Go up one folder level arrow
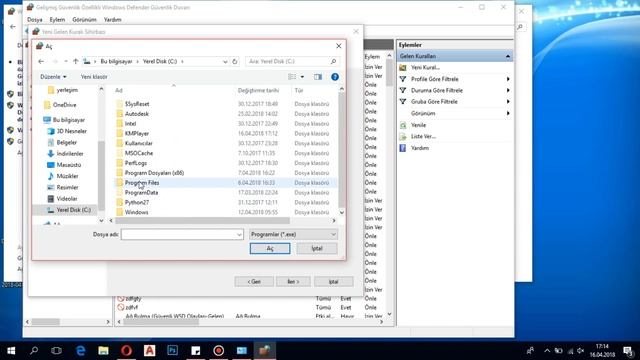The width and height of the screenshot is (640, 360). (x=76, y=61)
